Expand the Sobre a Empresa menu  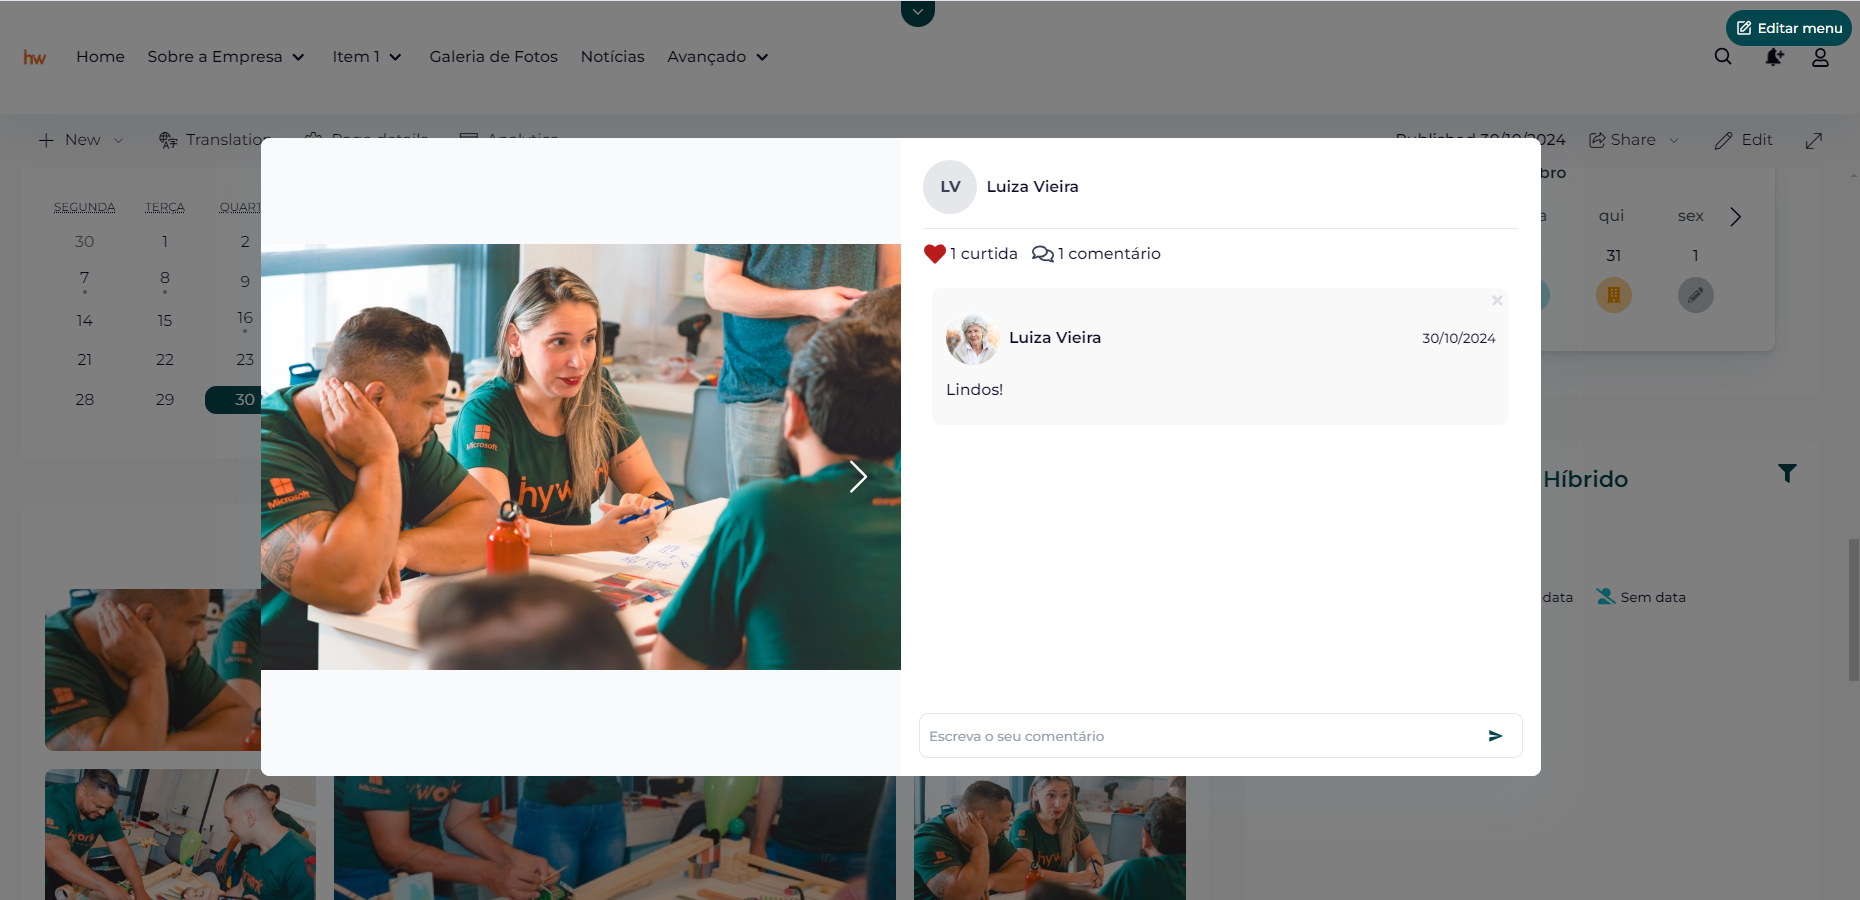coord(226,57)
